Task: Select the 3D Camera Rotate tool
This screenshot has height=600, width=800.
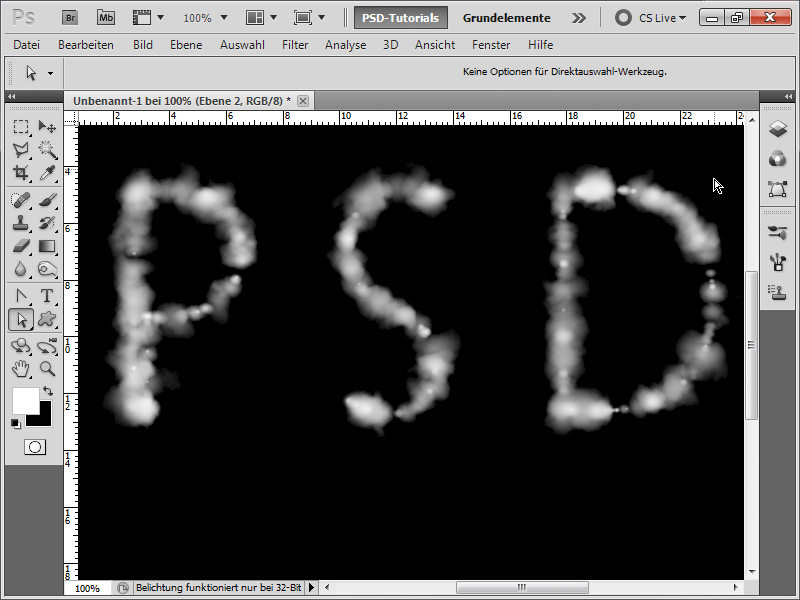Action: click(x=47, y=346)
